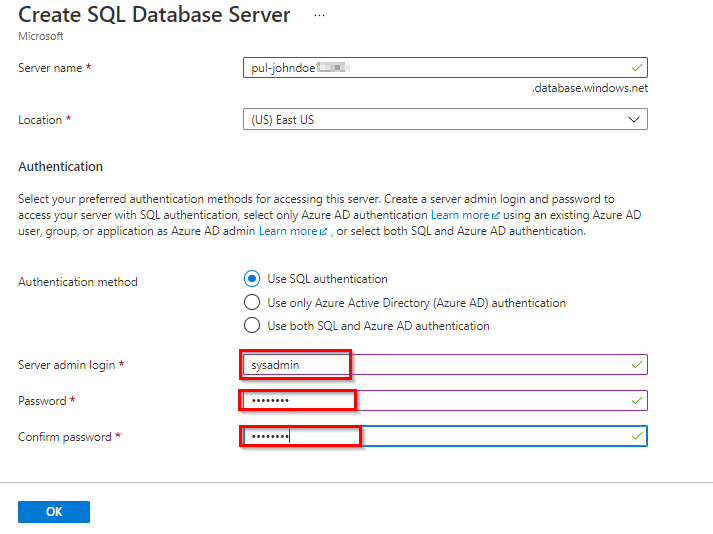The width and height of the screenshot is (713, 534).
Task: Click the Password input field
Action: [x=445, y=400]
